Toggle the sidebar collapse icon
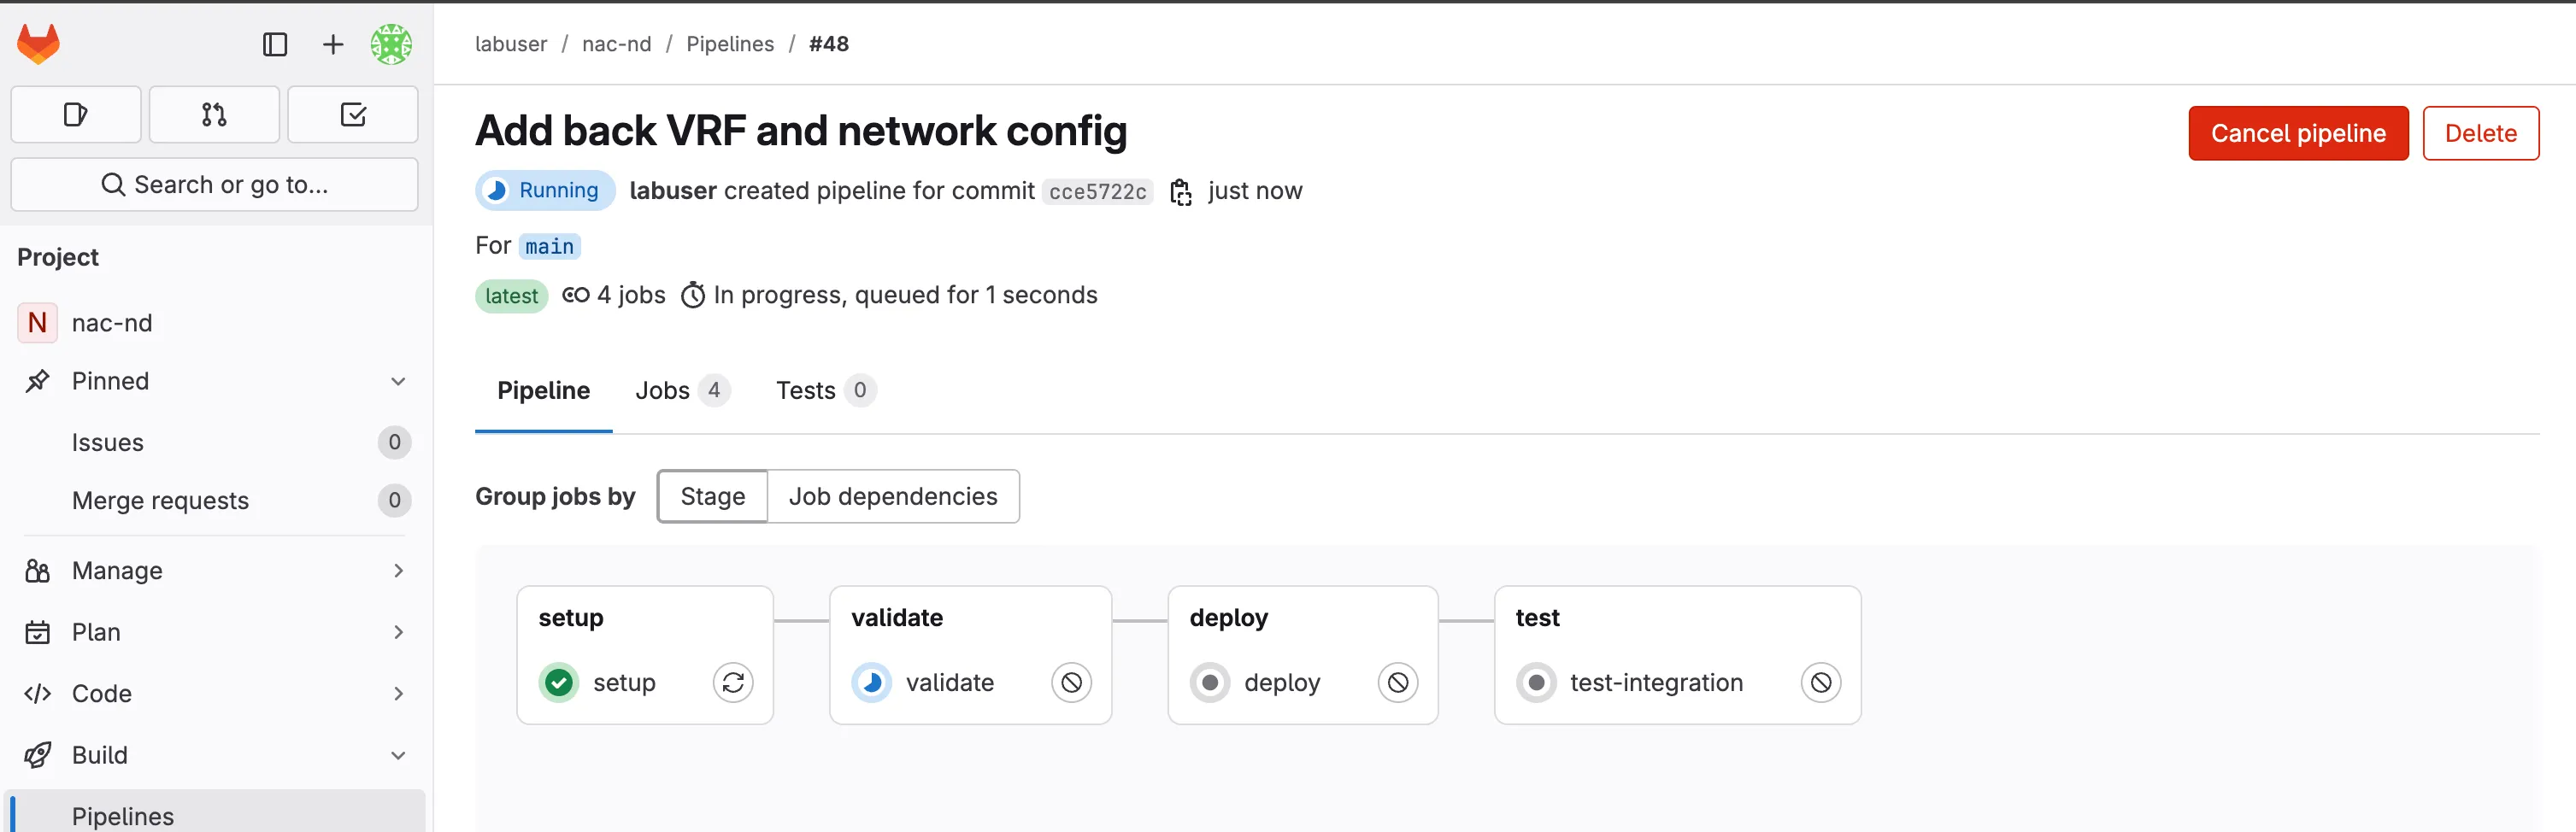The height and width of the screenshot is (832, 2576). pyautogui.click(x=275, y=44)
